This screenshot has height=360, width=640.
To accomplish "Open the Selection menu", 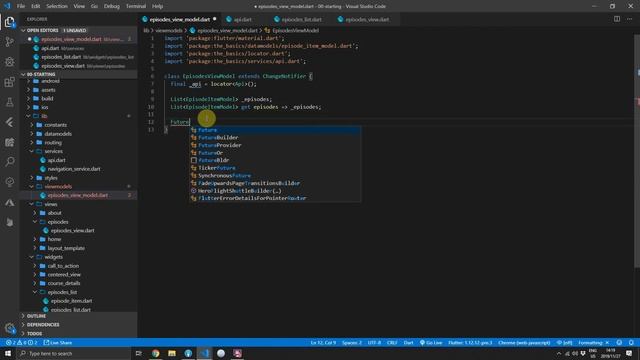I will [57, 6].
